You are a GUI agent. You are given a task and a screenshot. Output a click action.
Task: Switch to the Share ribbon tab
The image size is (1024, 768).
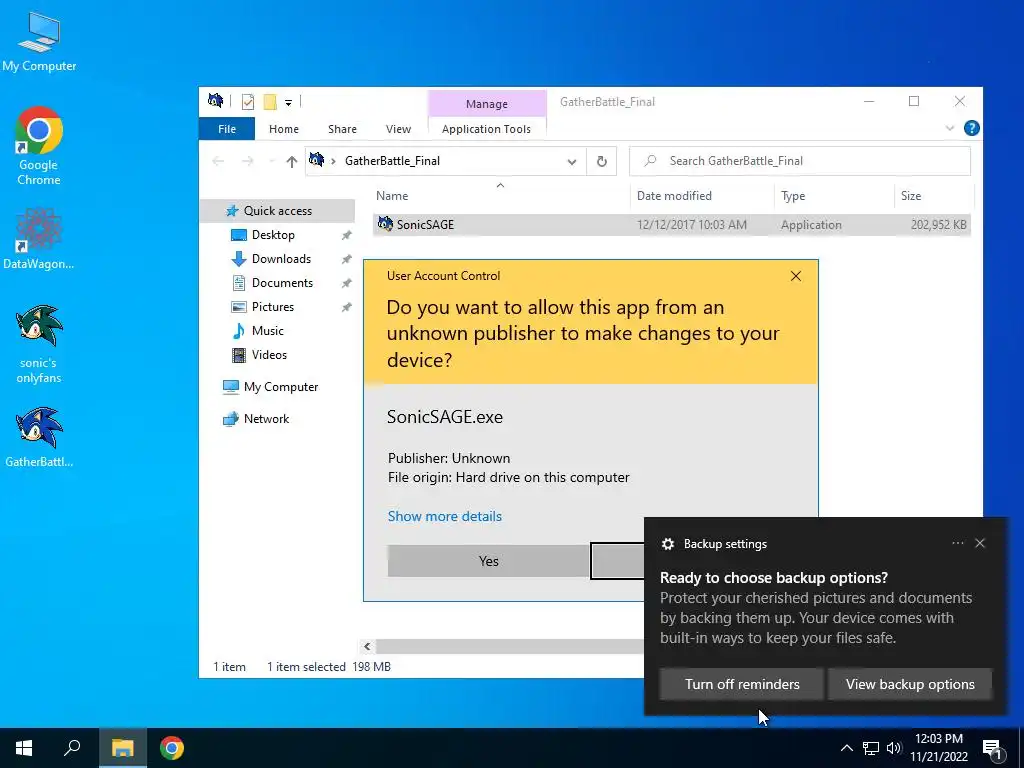pyautogui.click(x=342, y=129)
